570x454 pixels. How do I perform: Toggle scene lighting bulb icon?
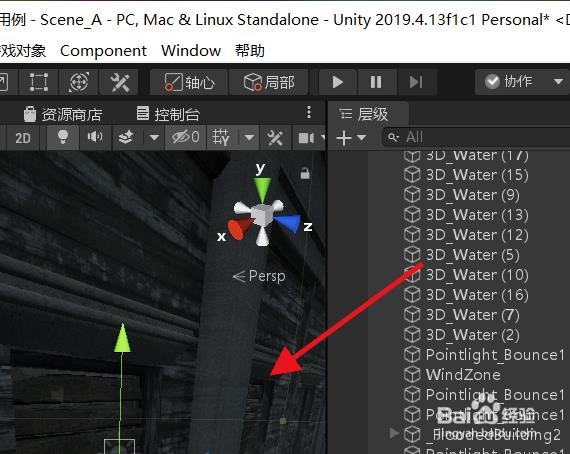[x=63, y=137]
